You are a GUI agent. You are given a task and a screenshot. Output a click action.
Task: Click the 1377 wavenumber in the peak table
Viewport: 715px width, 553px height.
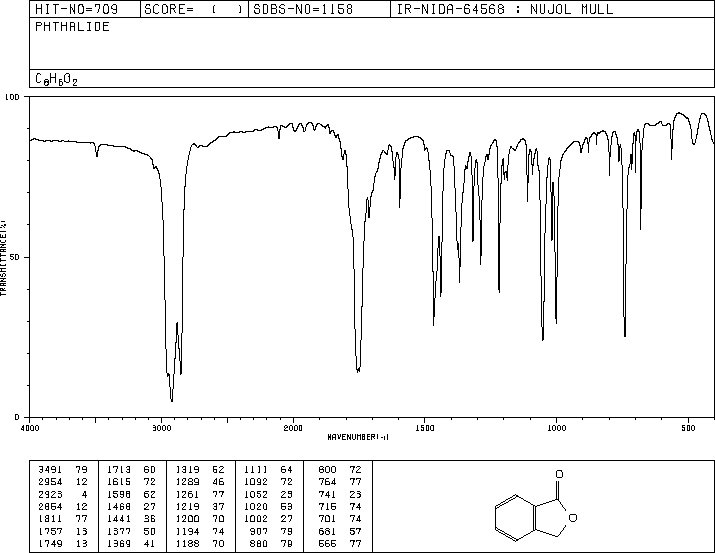click(119, 531)
